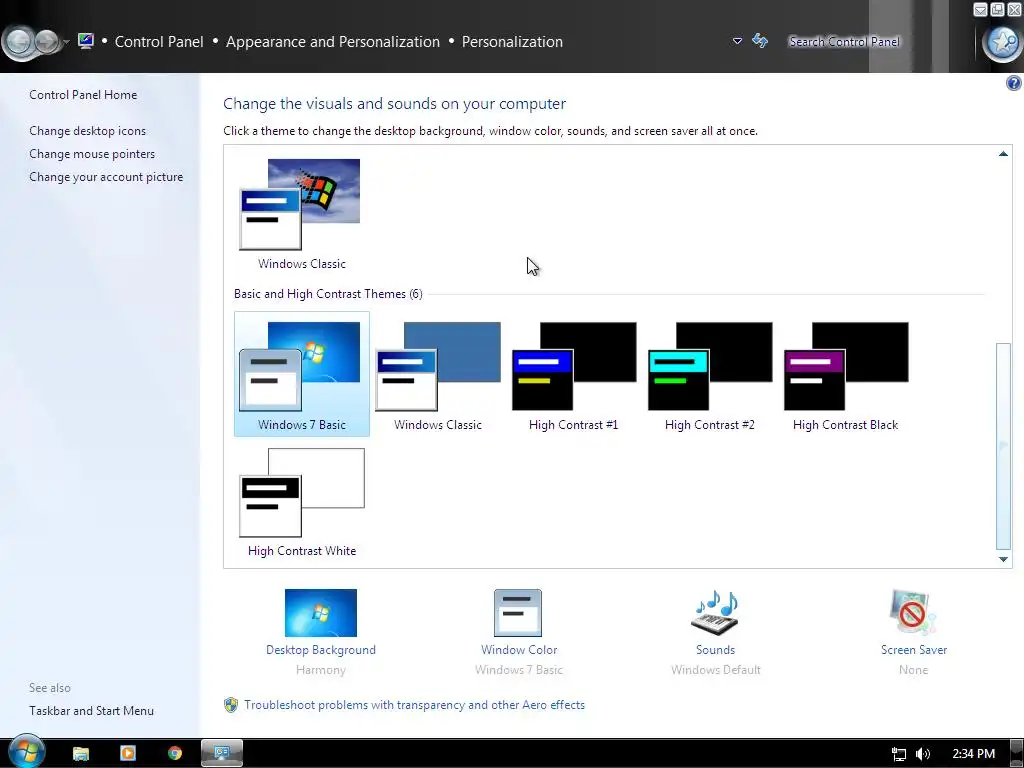
Task: Open Change mouse pointers link
Action: tap(92, 153)
